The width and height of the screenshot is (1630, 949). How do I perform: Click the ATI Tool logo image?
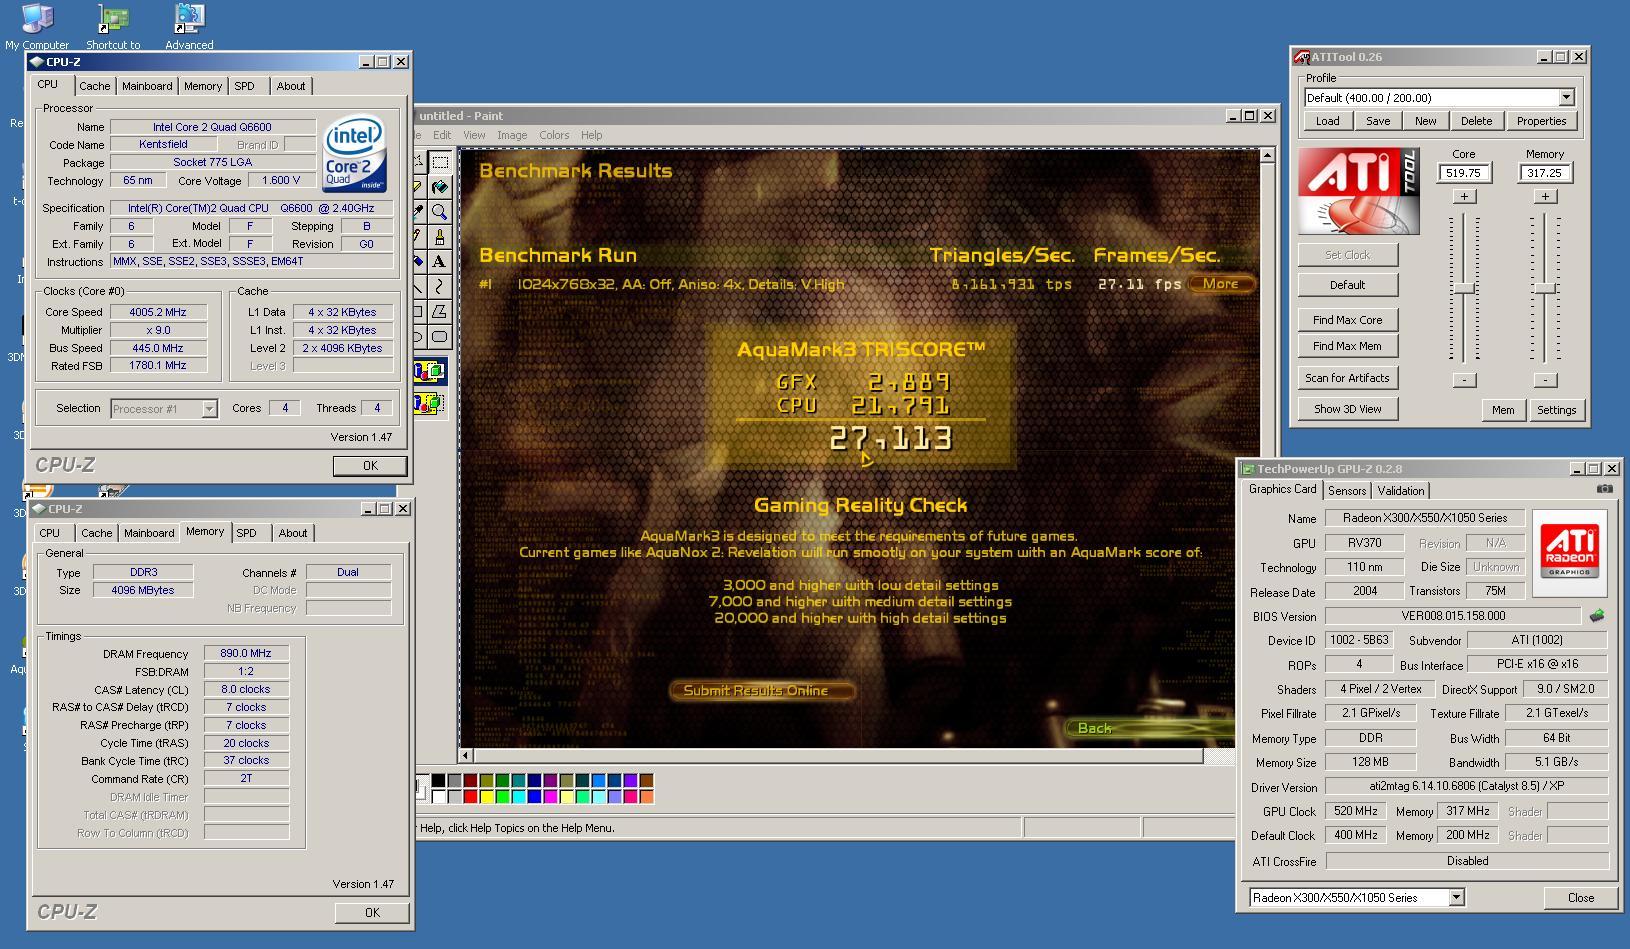click(1358, 190)
